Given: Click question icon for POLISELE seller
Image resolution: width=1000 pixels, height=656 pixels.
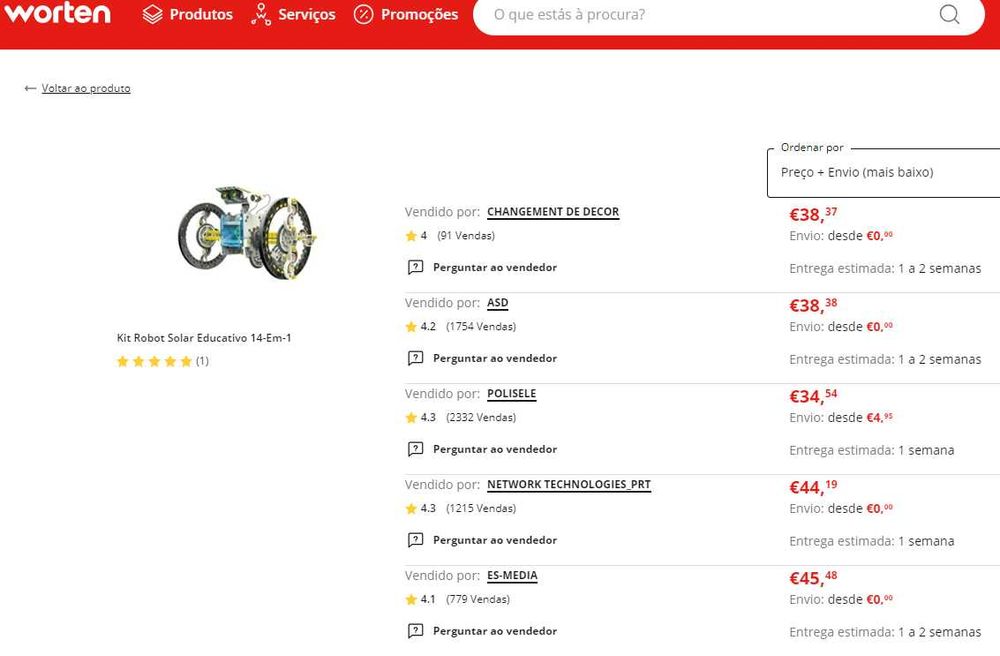Looking at the screenshot, I should [x=416, y=450].
